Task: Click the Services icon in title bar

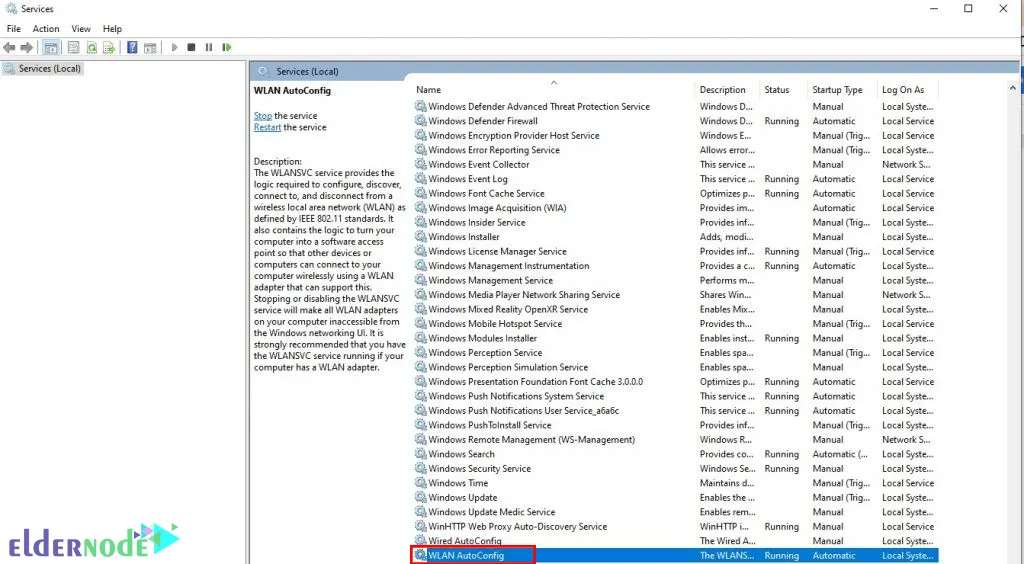Action: (10, 8)
